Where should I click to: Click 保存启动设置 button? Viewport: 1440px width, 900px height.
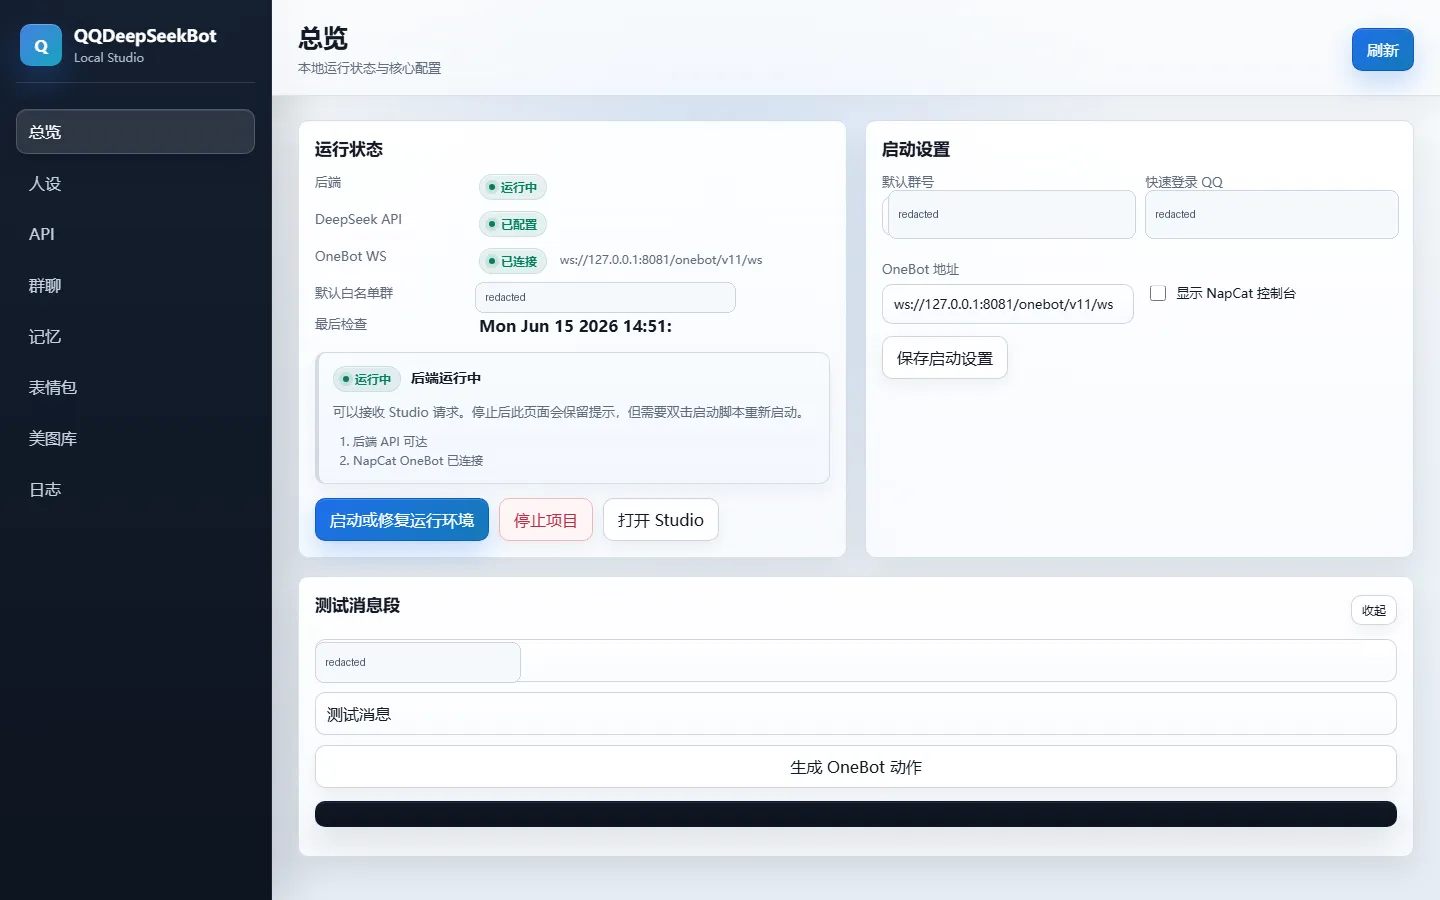coord(944,358)
